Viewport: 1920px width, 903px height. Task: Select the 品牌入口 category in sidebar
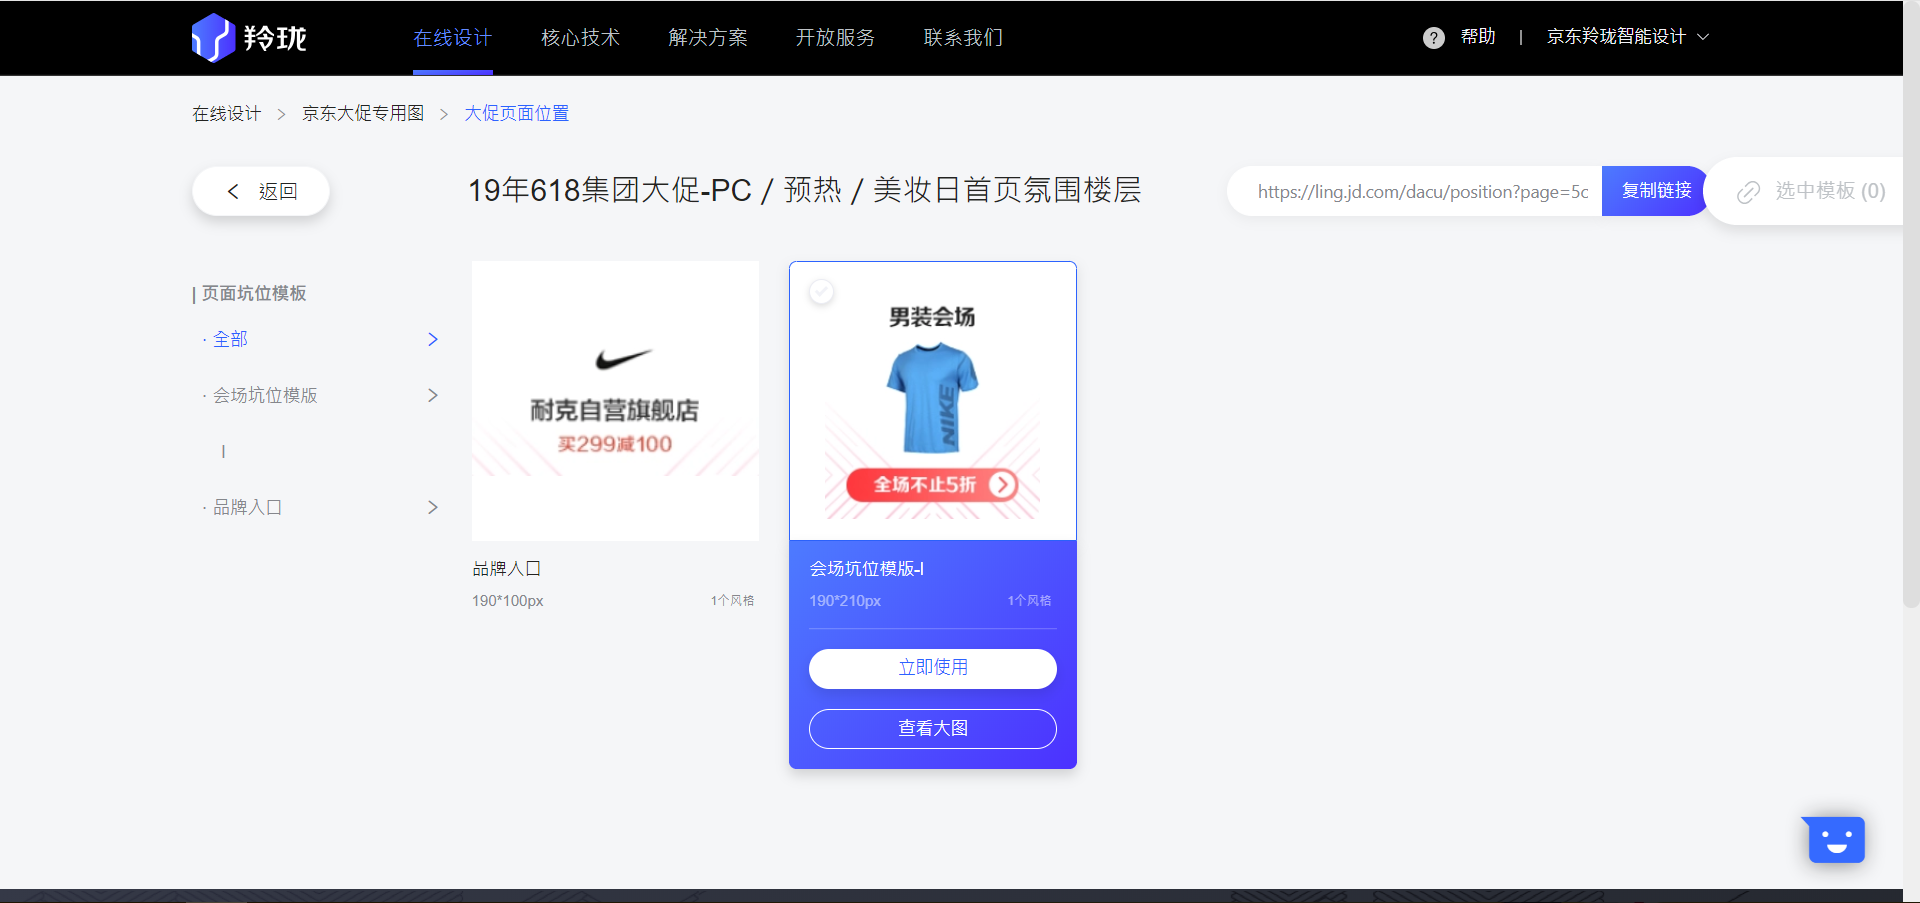click(x=247, y=507)
